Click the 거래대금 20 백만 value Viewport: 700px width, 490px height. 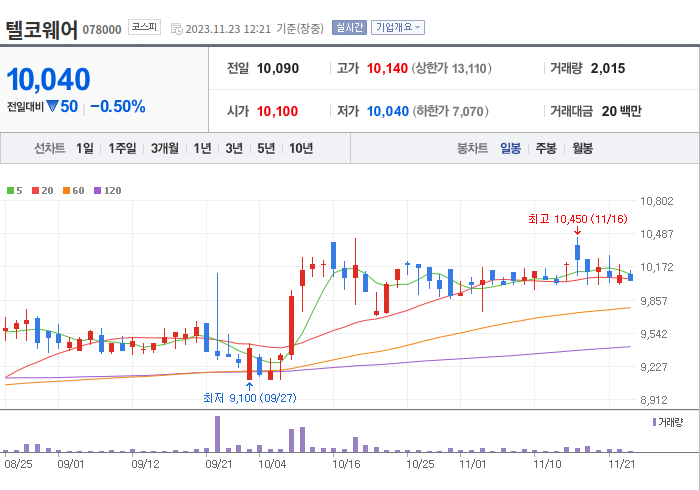(621, 111)
